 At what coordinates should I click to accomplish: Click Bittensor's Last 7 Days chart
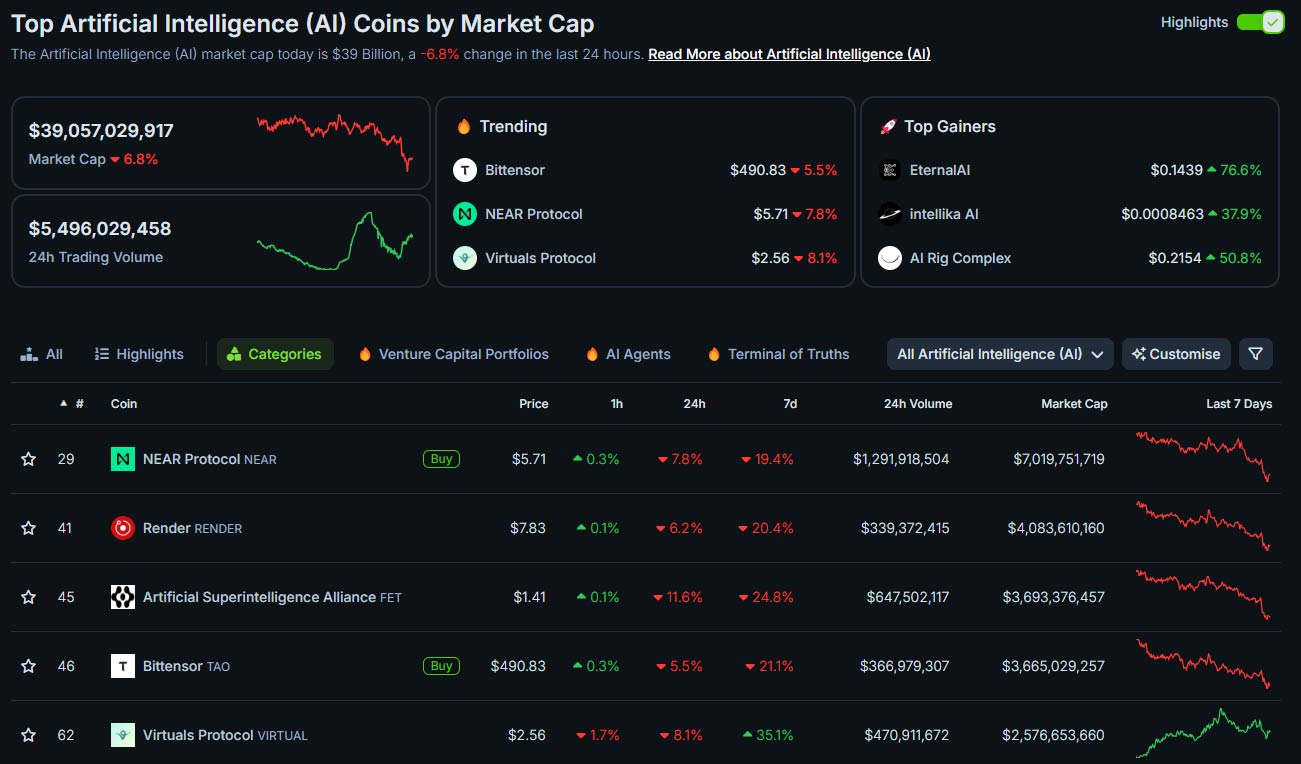tap(1204, 664)
